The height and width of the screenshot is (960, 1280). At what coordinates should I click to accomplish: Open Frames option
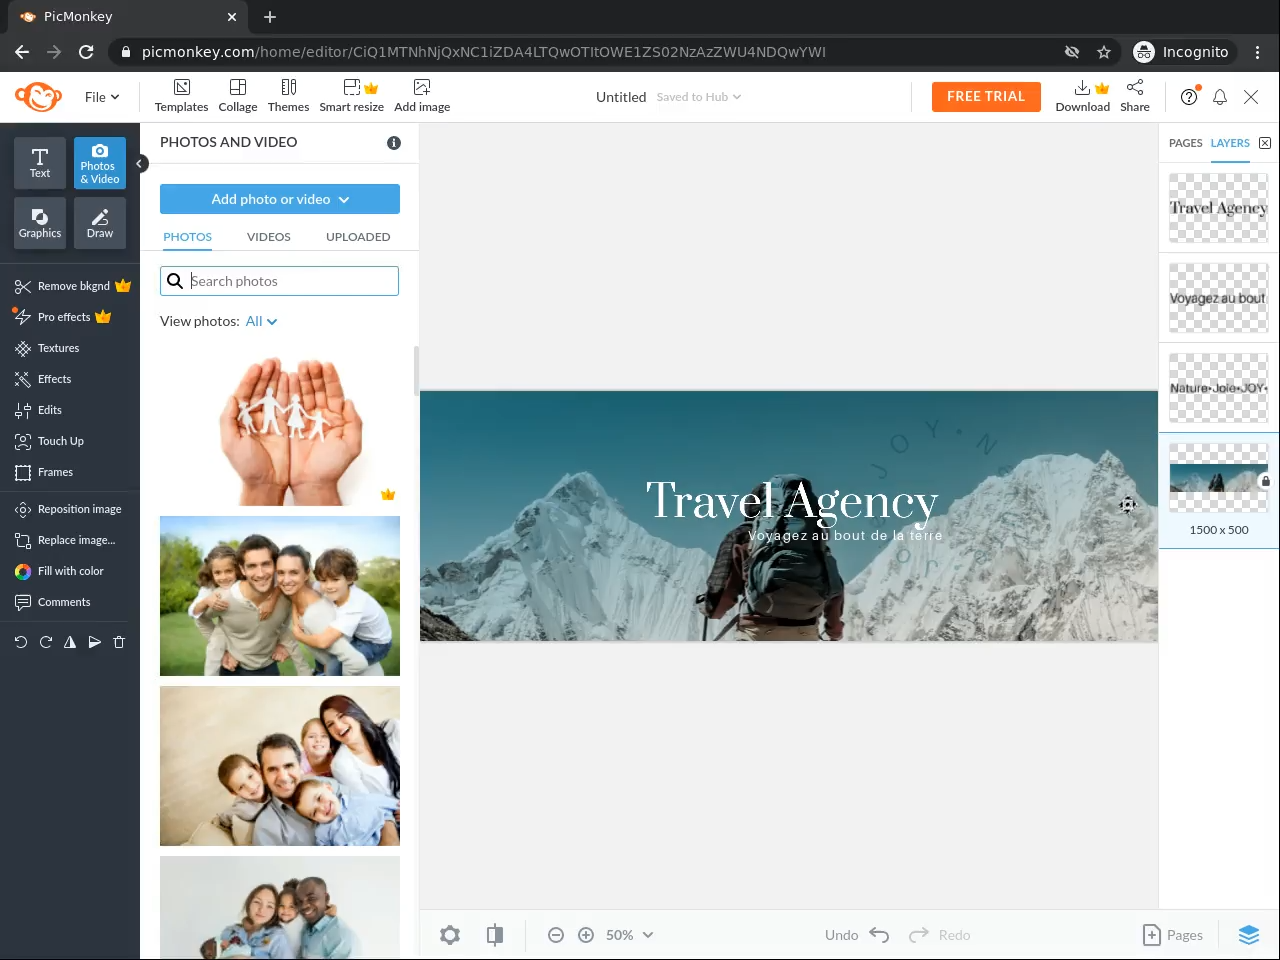point(44,472)
